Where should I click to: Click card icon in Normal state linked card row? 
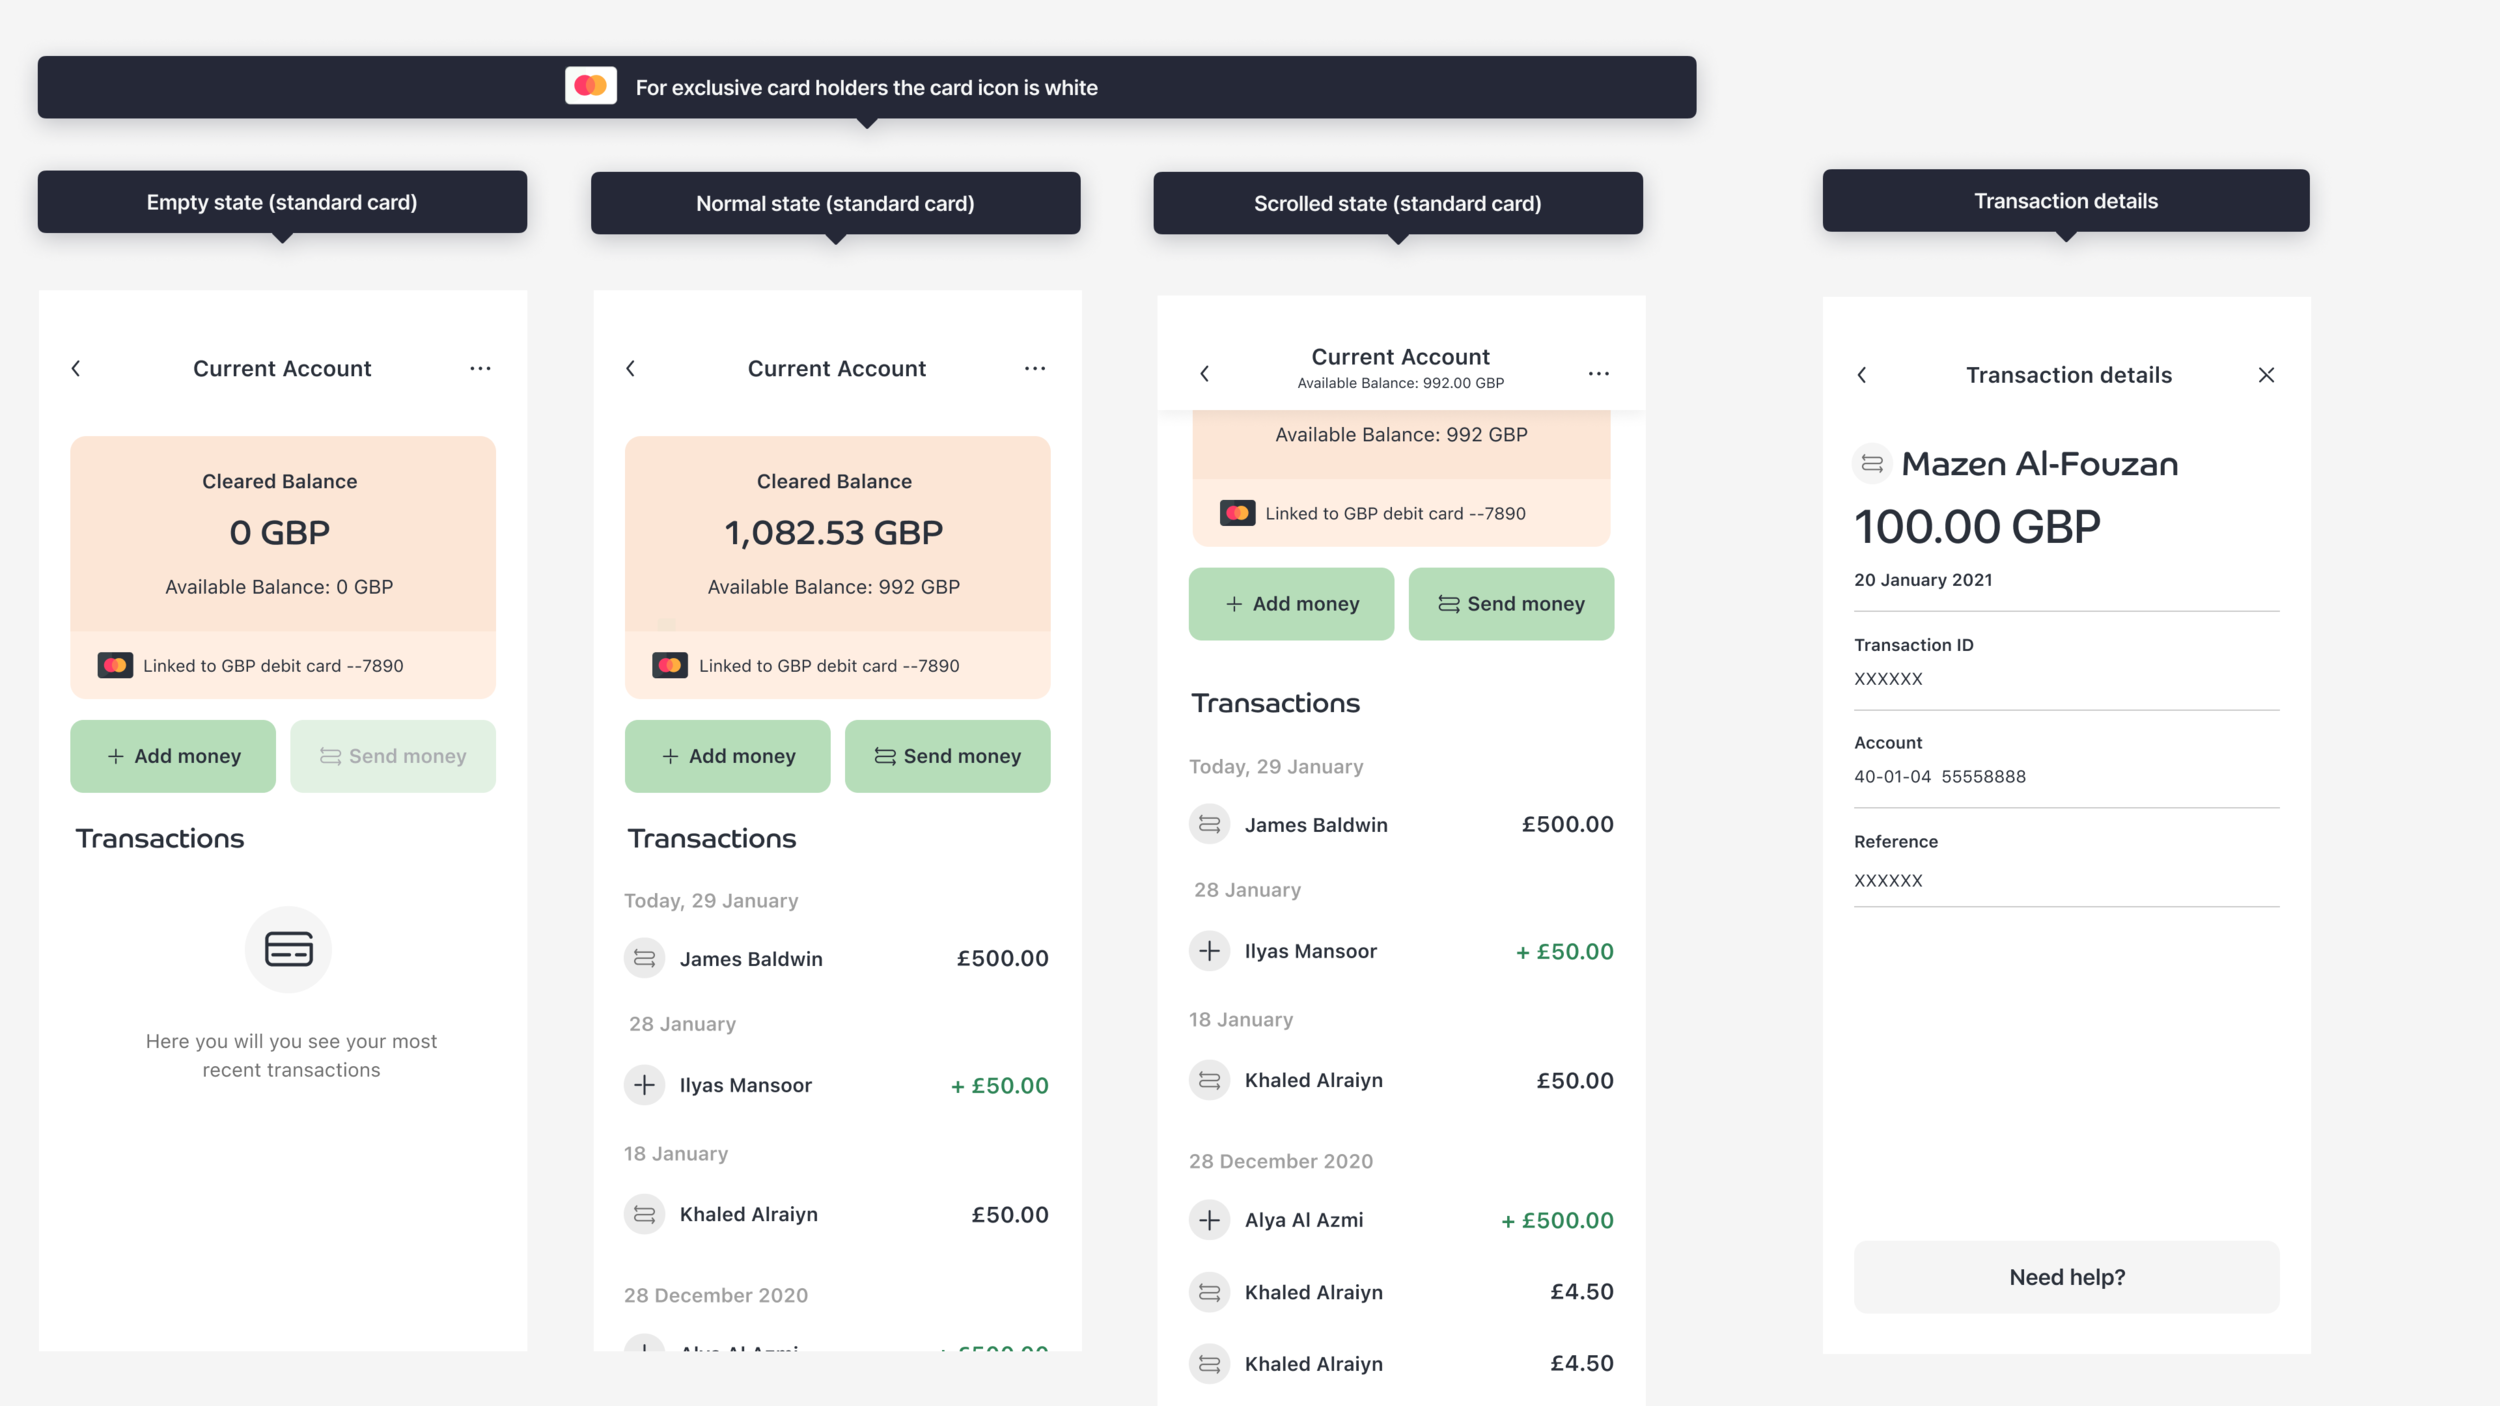[669, 665]
